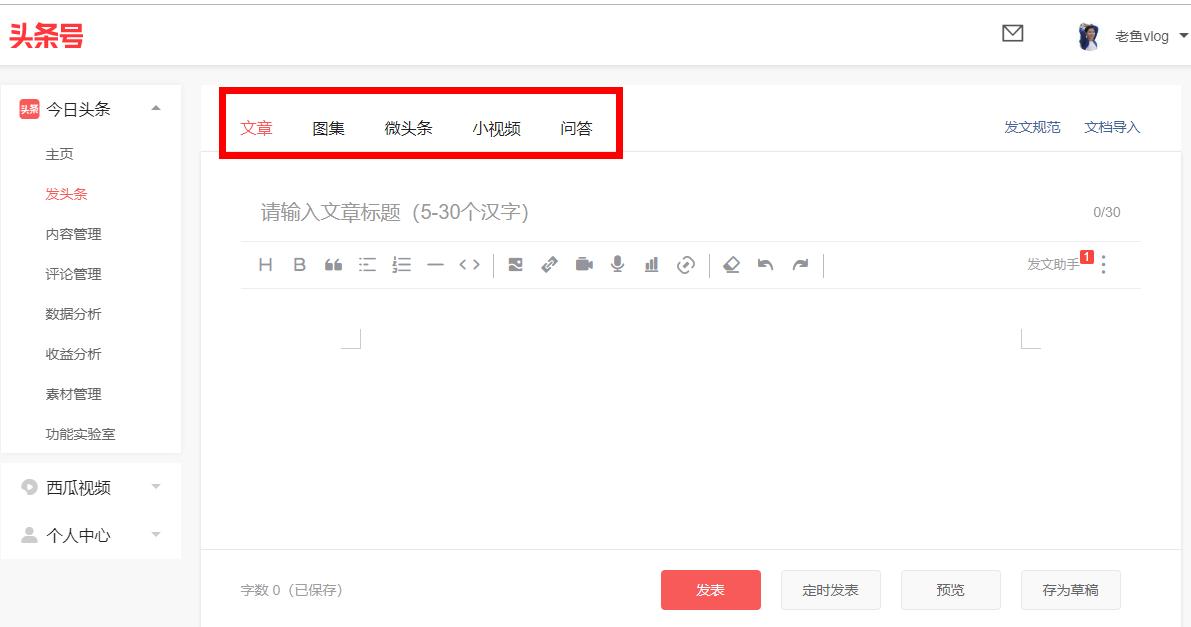1191x627 pixels.
Task: Insert a numbered list
Action: coord(401,264)
